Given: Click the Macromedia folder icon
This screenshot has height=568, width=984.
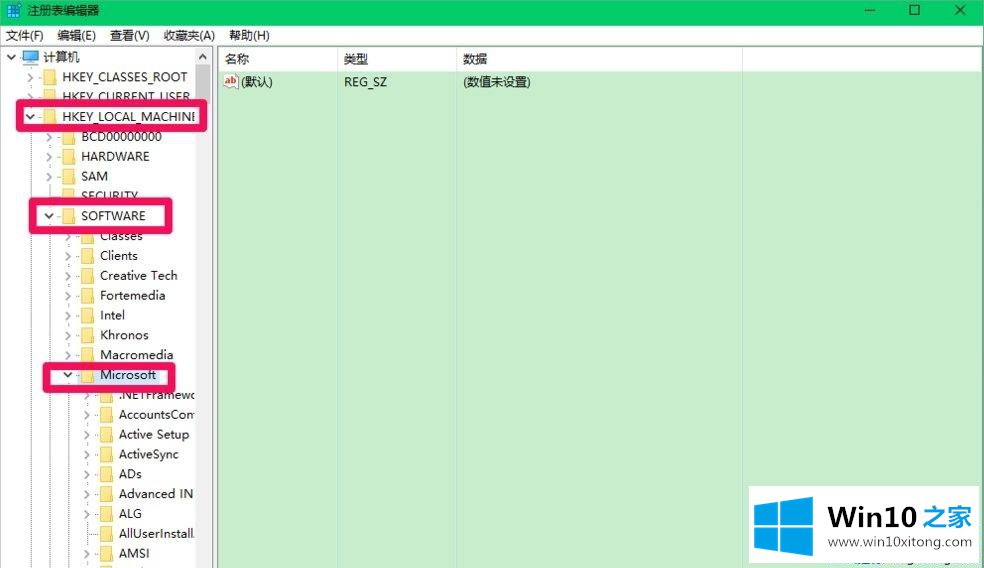Looking at the screenshot, I should point(87,355).
